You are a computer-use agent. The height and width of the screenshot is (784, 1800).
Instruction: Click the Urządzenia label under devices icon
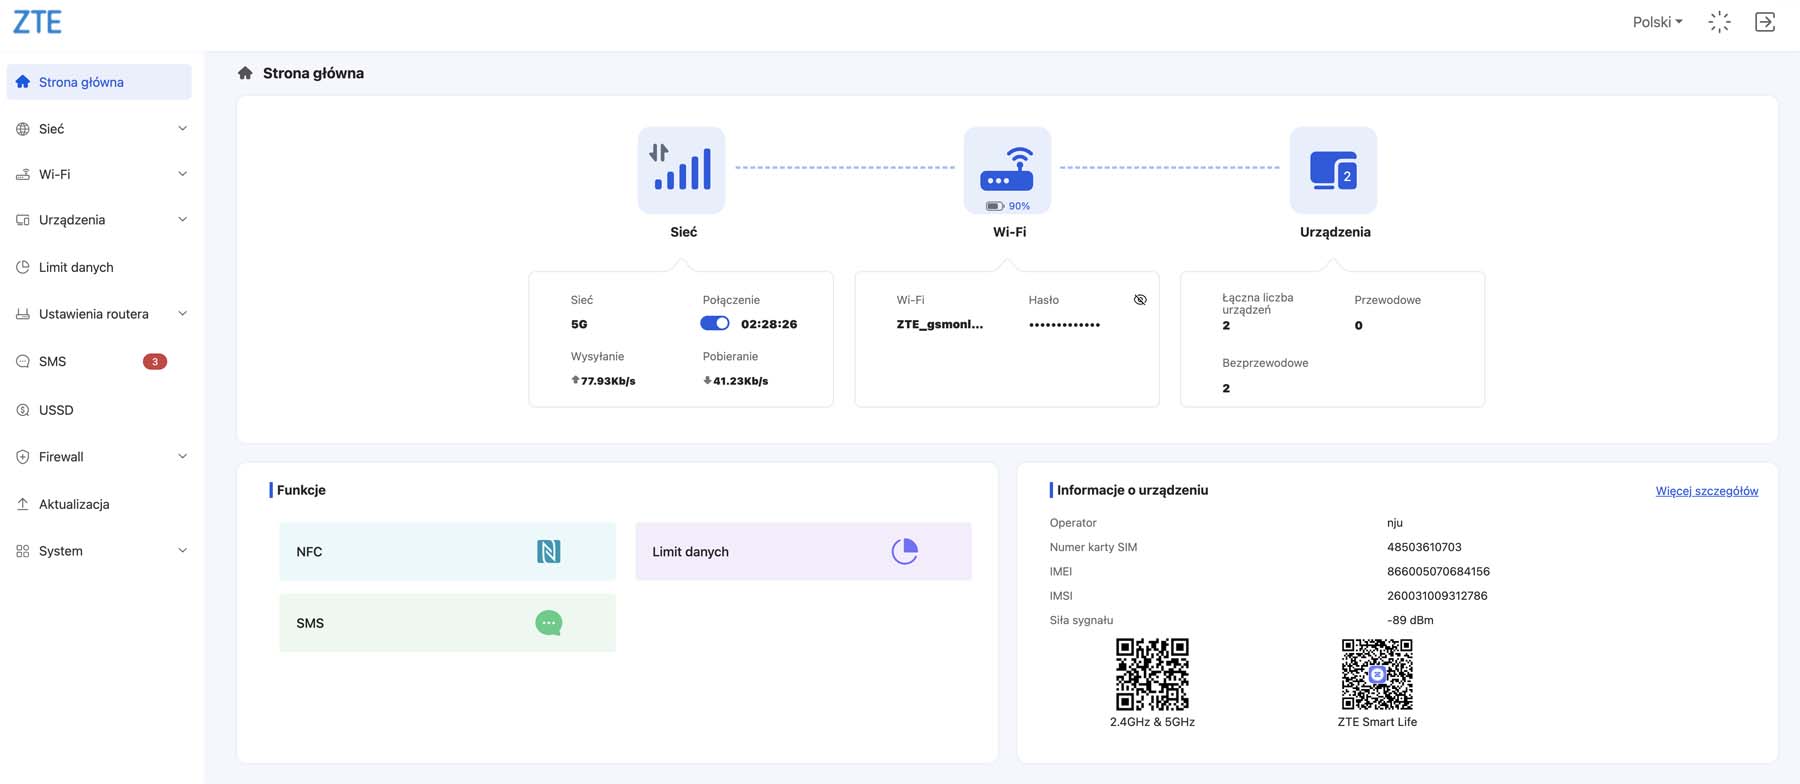point(1335,232)
